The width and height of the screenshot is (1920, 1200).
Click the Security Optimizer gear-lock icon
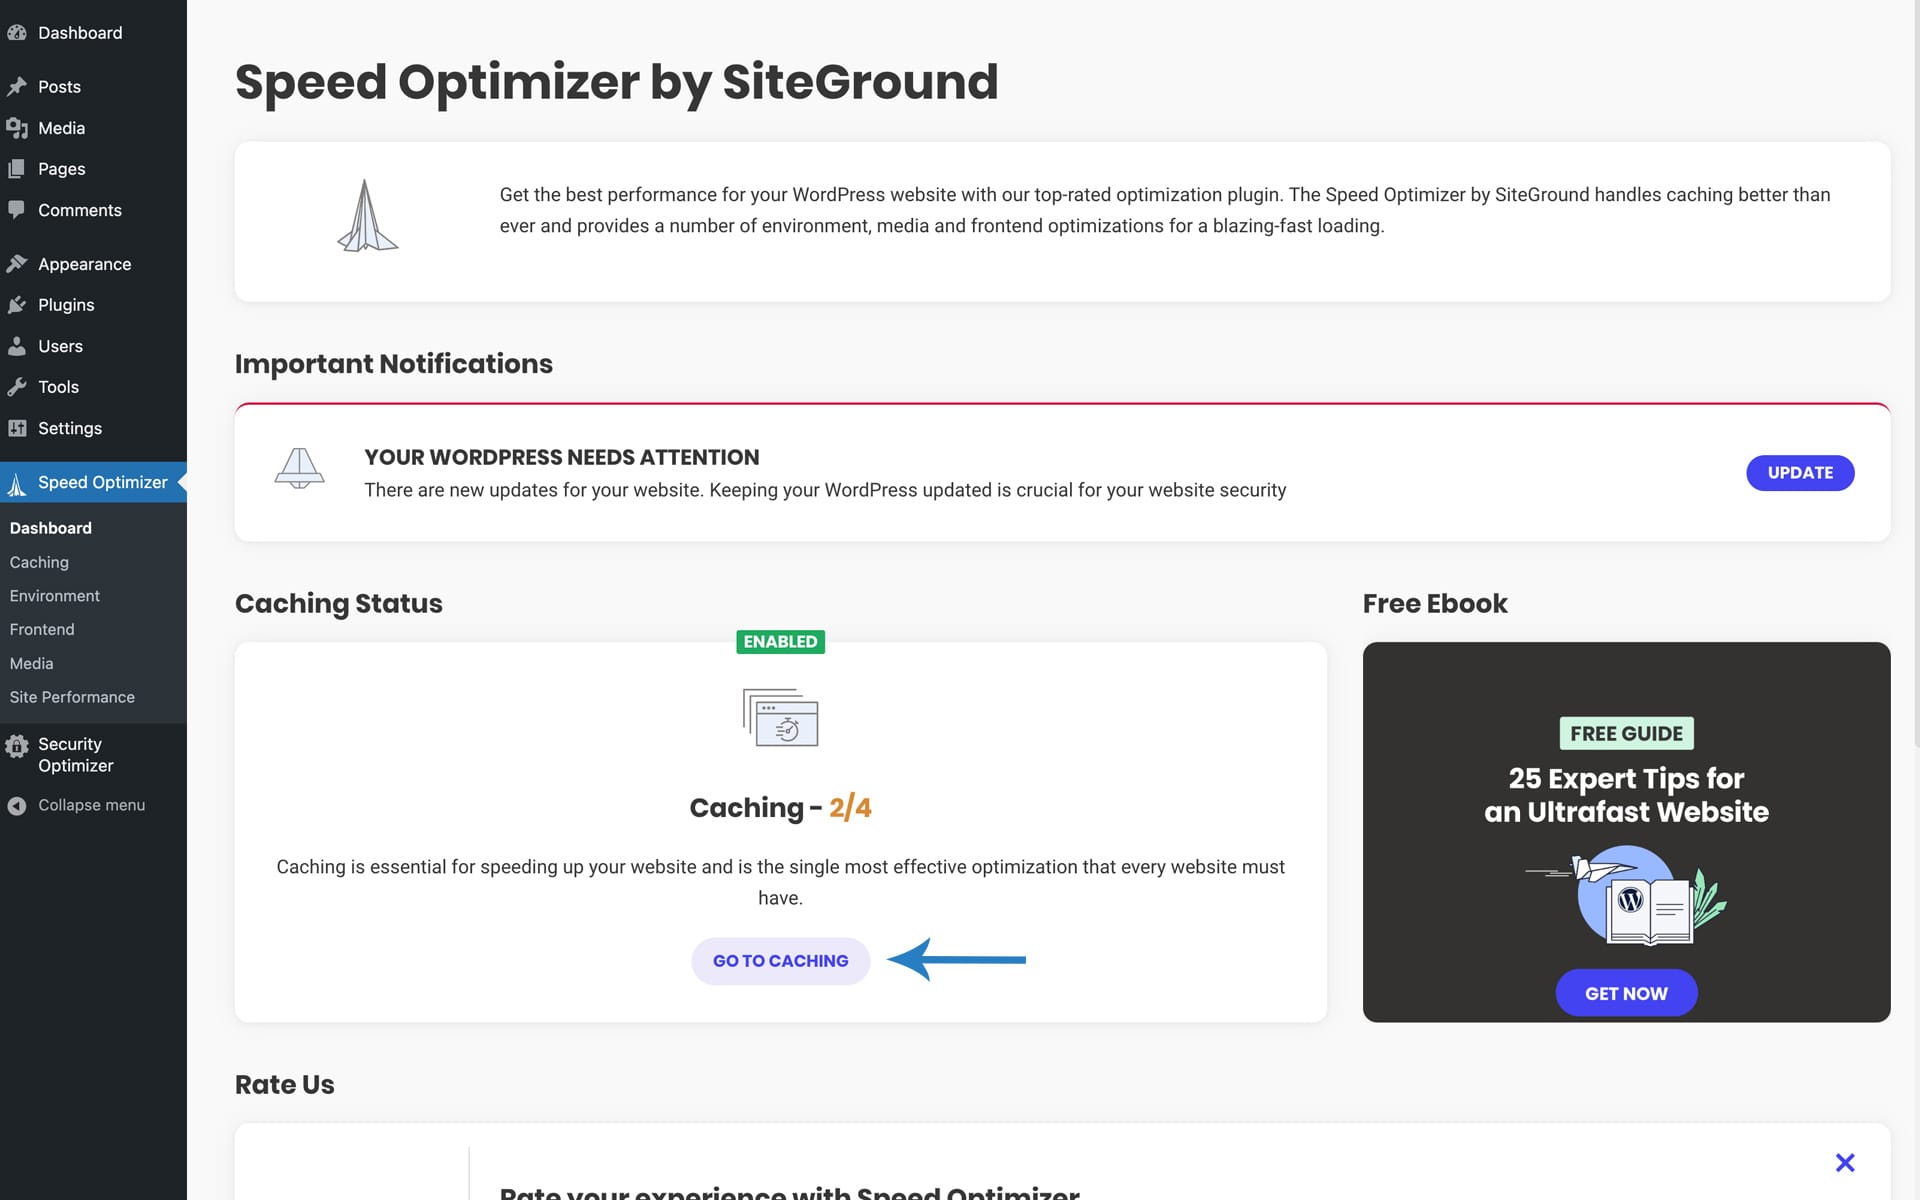tap(16, 746)
